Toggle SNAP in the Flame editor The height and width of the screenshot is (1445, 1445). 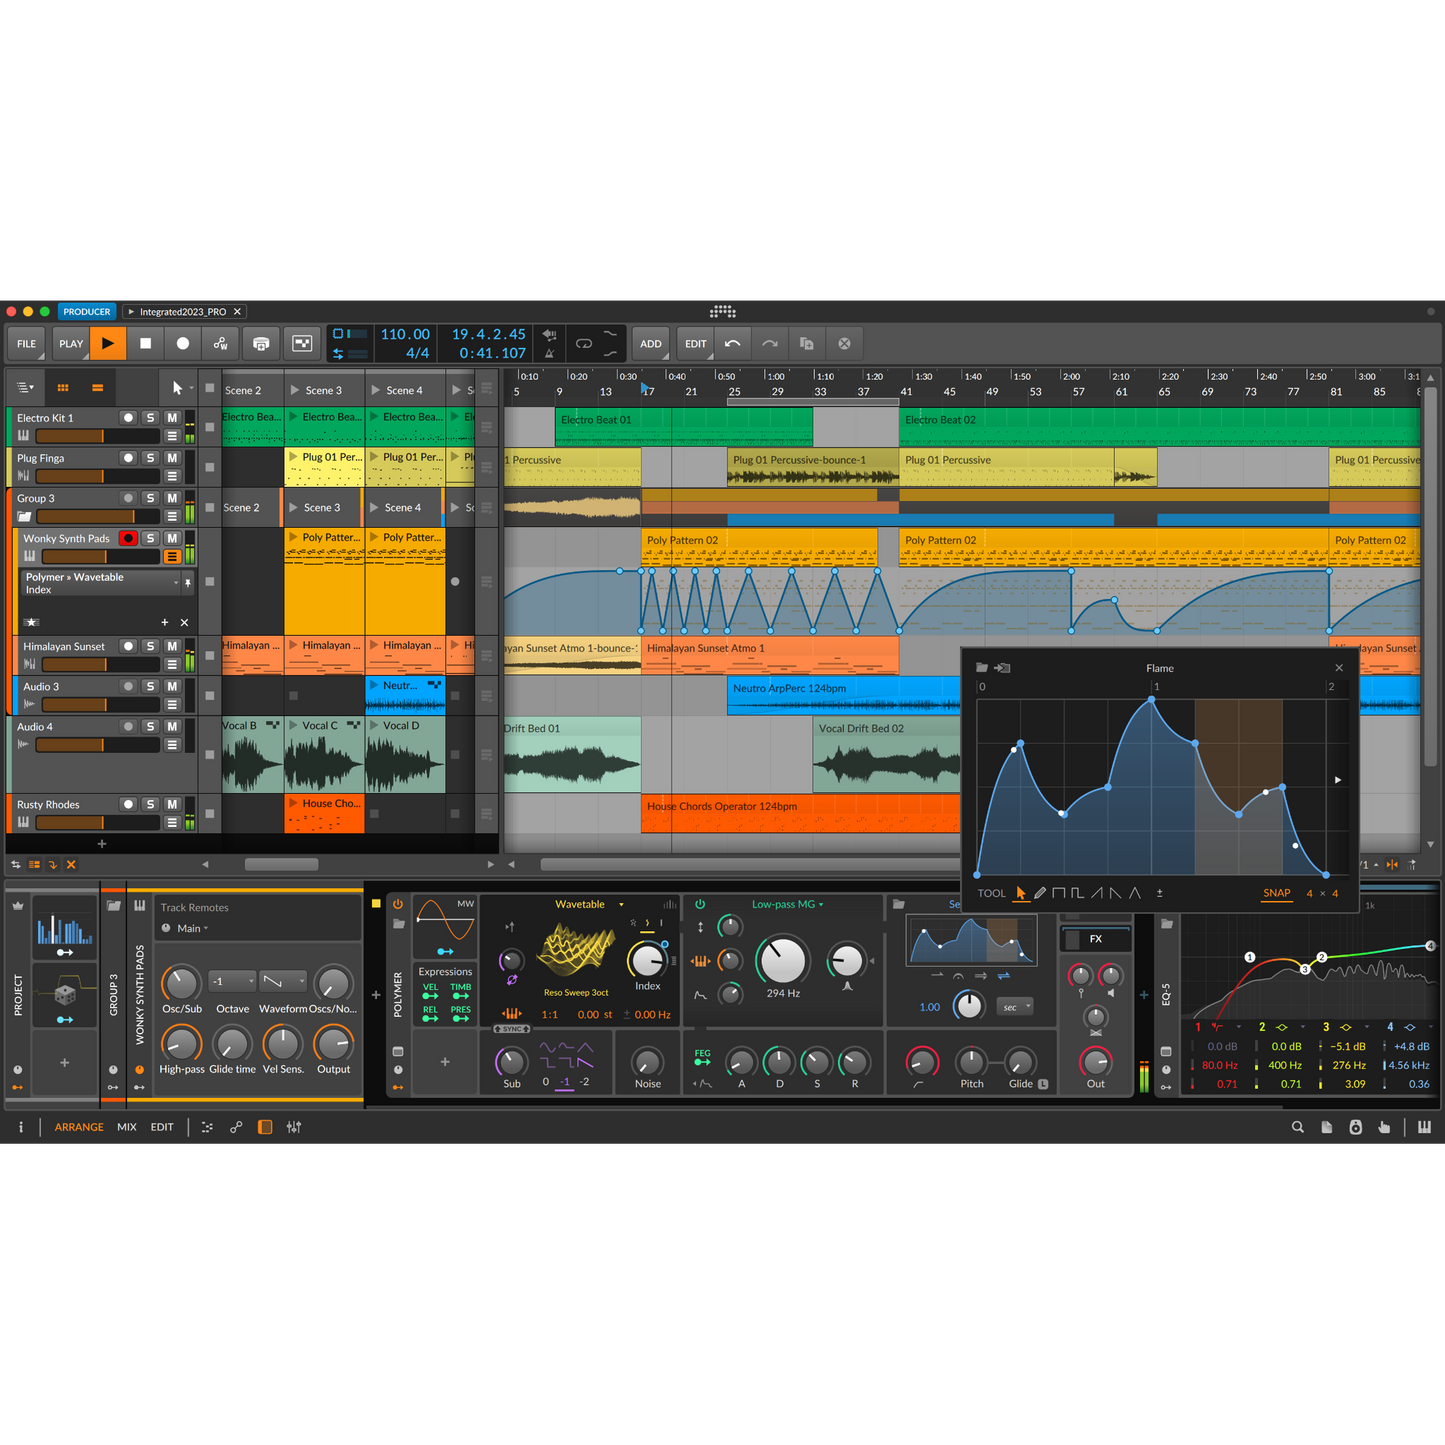(1277, 893)
